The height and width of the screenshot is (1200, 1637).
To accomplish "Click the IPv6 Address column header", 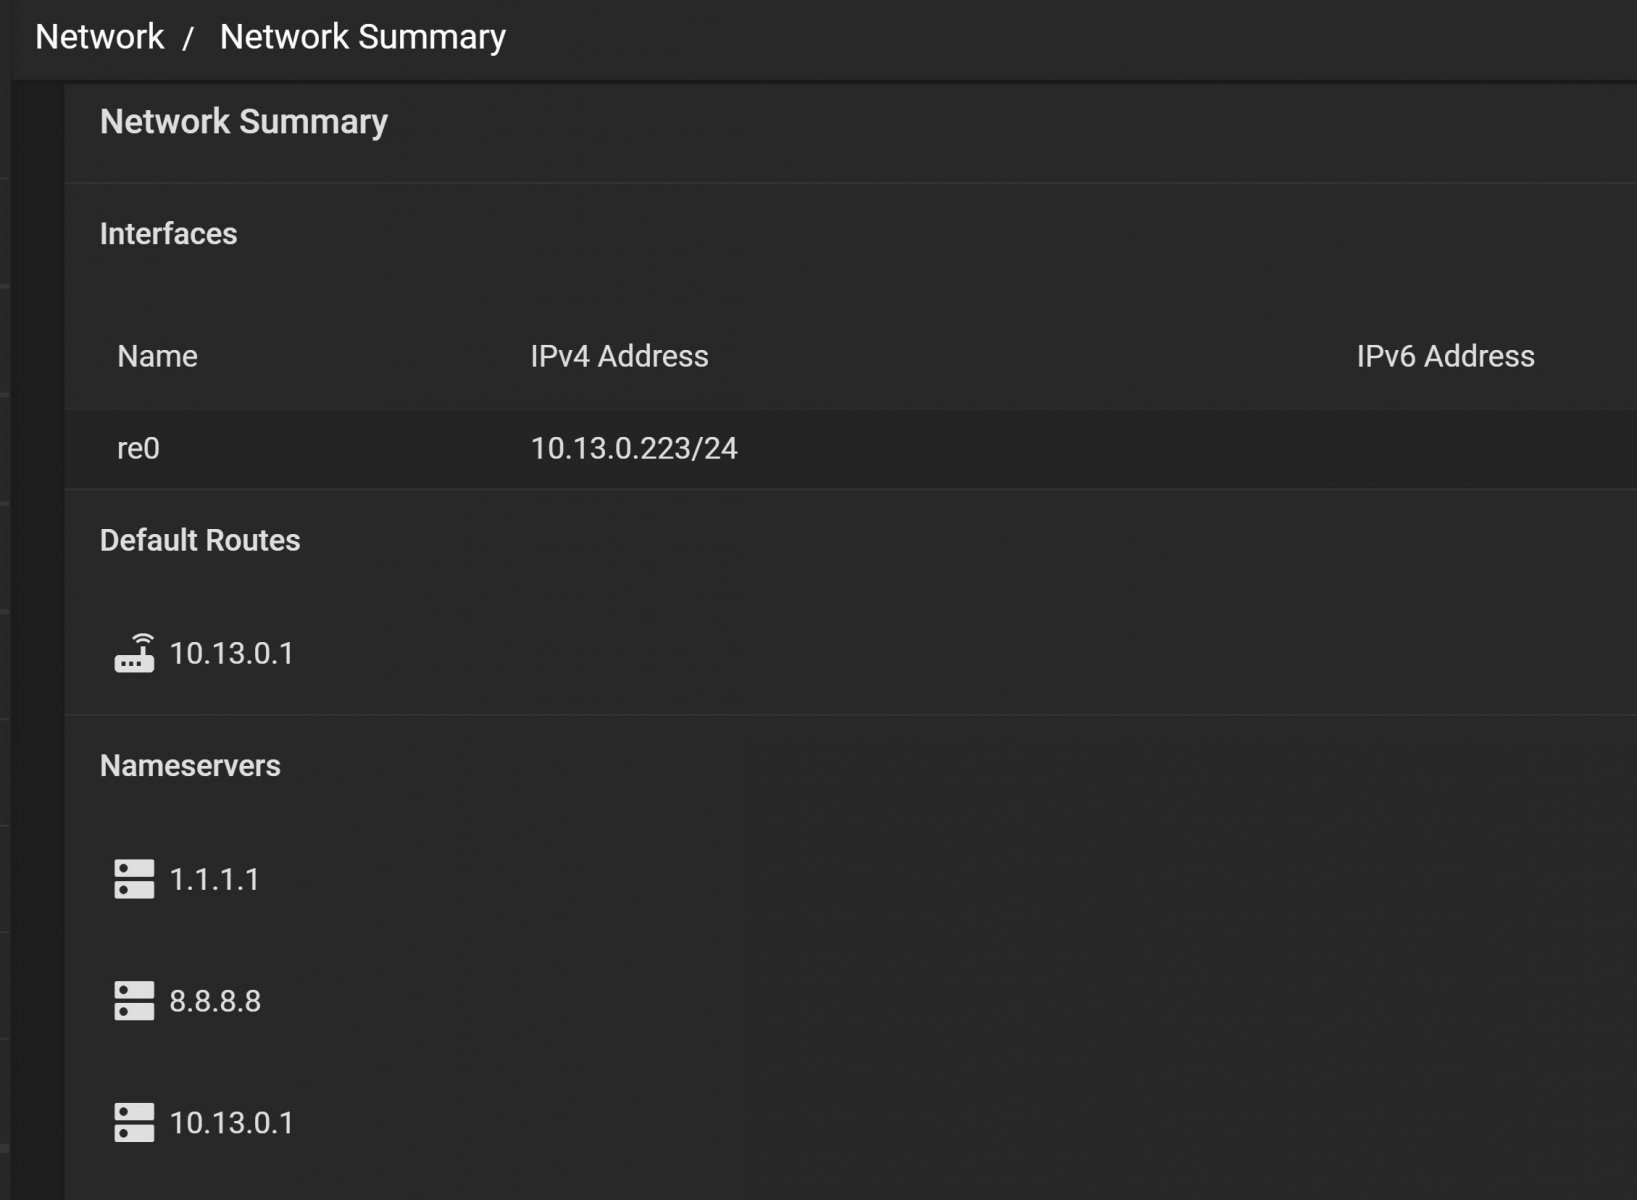I will pos(1445,356).
